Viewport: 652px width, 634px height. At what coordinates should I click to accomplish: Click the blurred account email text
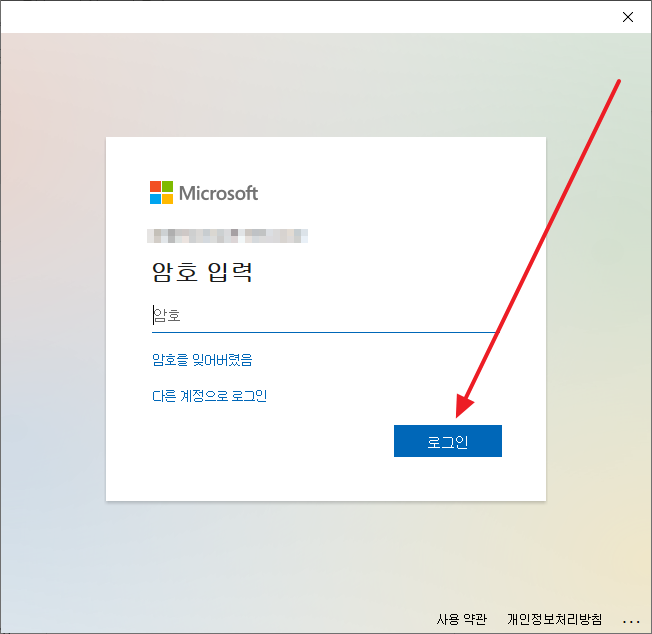pos(227,236)
